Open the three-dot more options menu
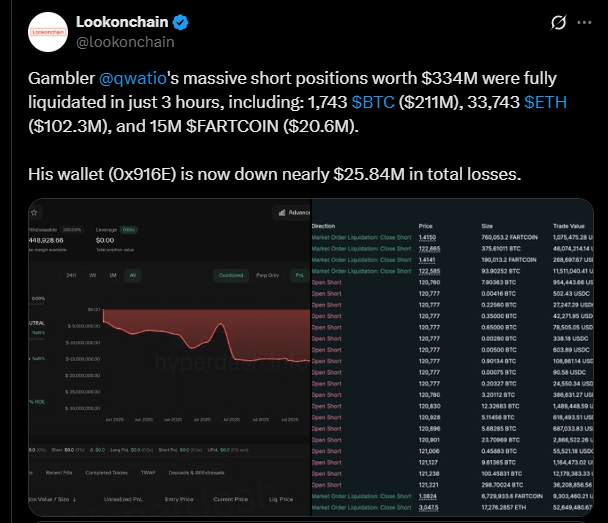Screen dimensions: 608x523 pyautogui.click(x=584, y=22)
